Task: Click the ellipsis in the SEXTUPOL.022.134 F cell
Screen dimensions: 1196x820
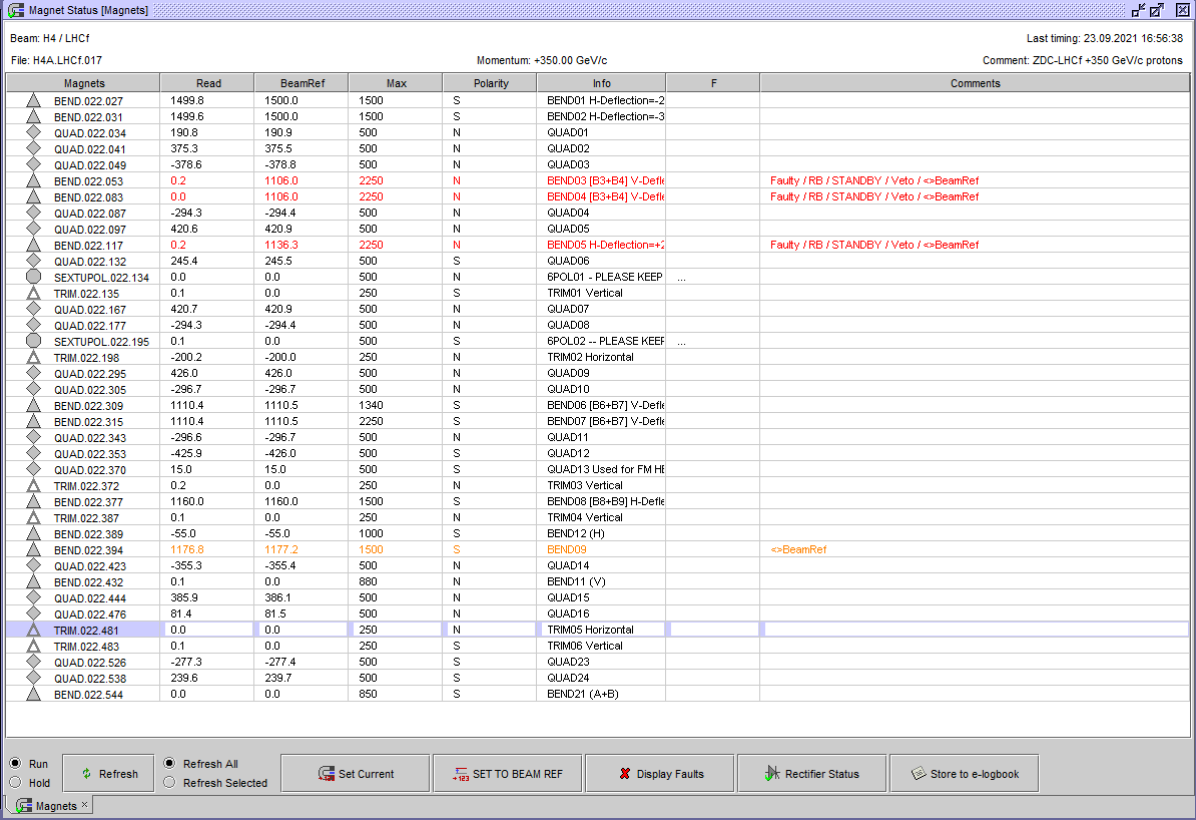Action: (x=681, y=278)
